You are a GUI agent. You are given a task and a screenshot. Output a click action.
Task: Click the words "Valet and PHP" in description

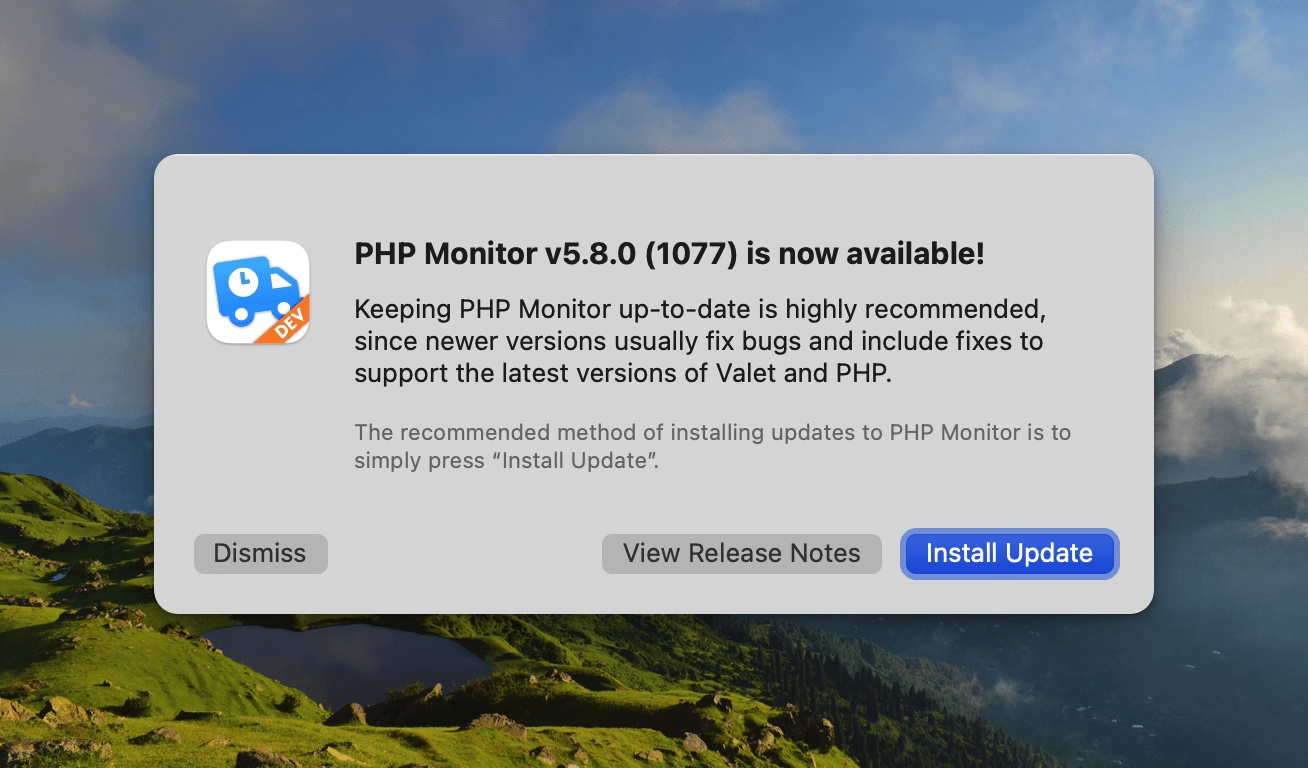click(801, 374)
